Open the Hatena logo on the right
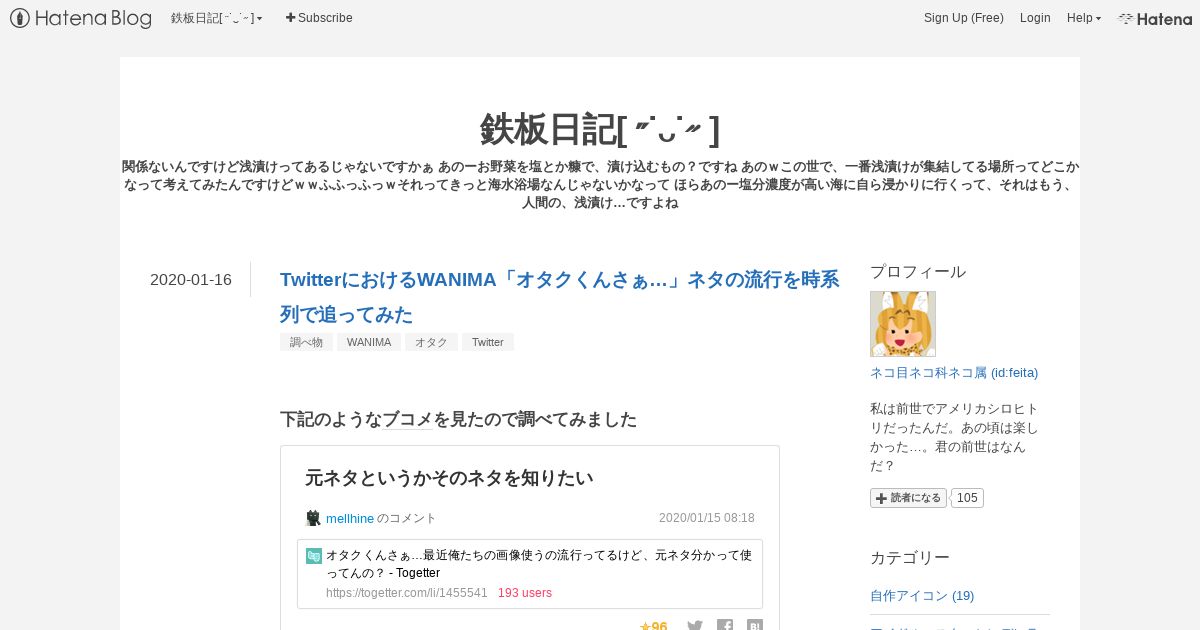Image resolution: width=1200 pixels, height=630 pixels. pos(1155,18)
